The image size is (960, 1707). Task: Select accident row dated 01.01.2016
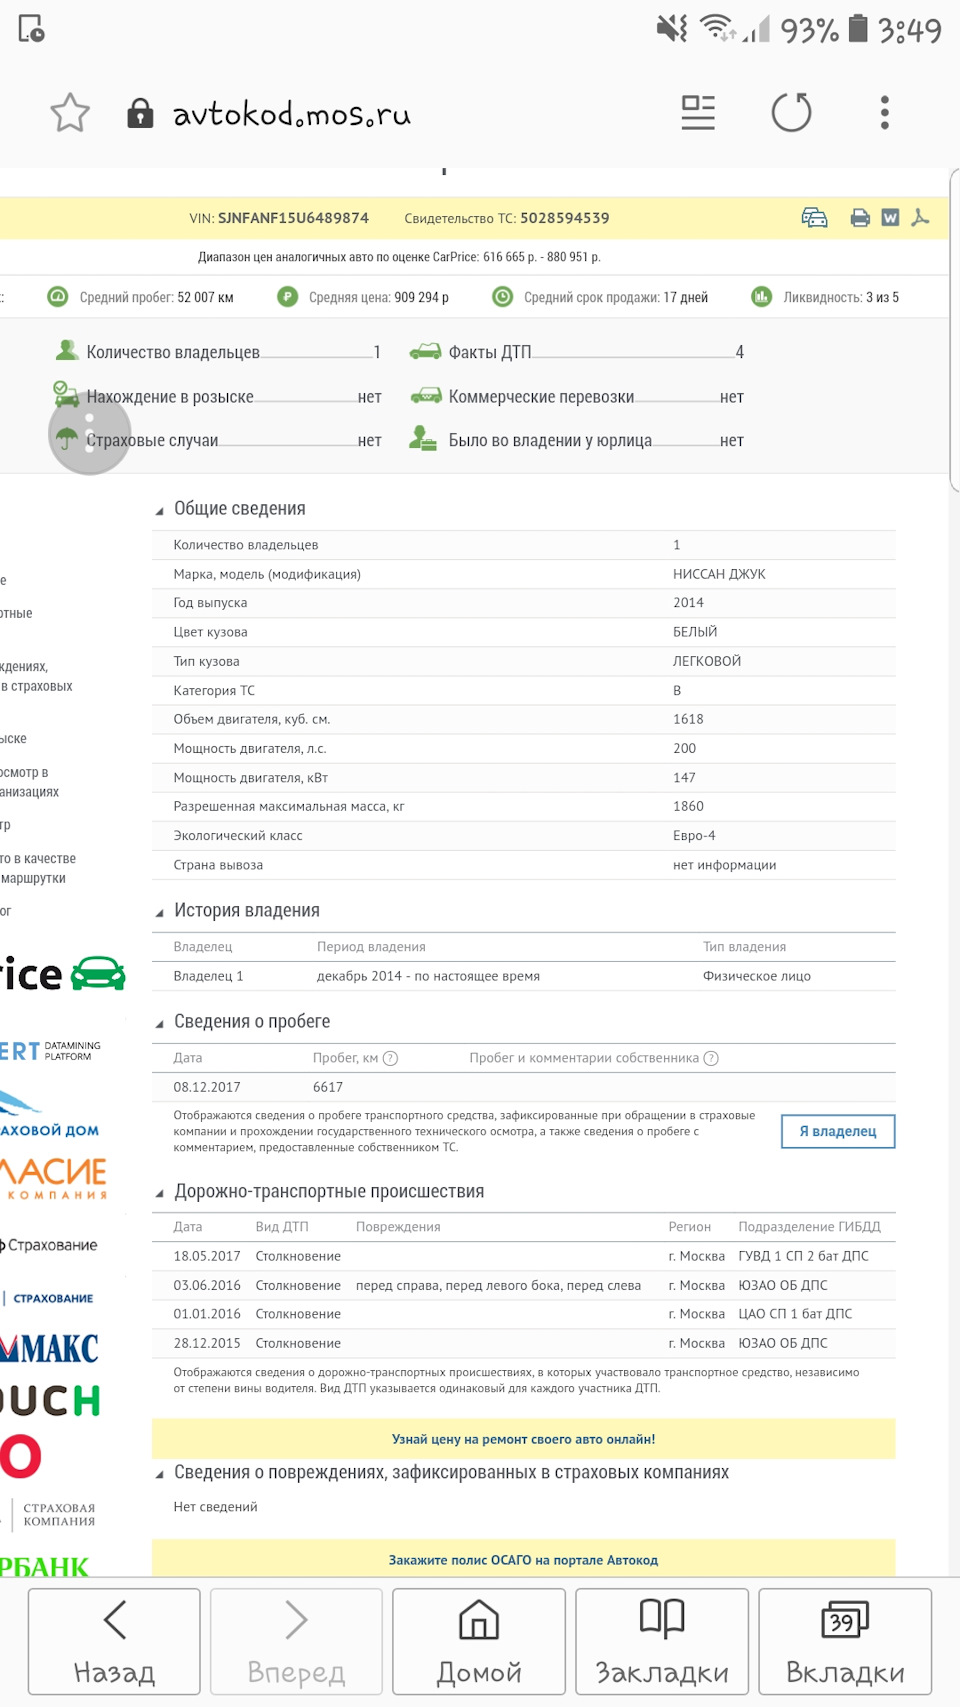[x=524, y=1314]
